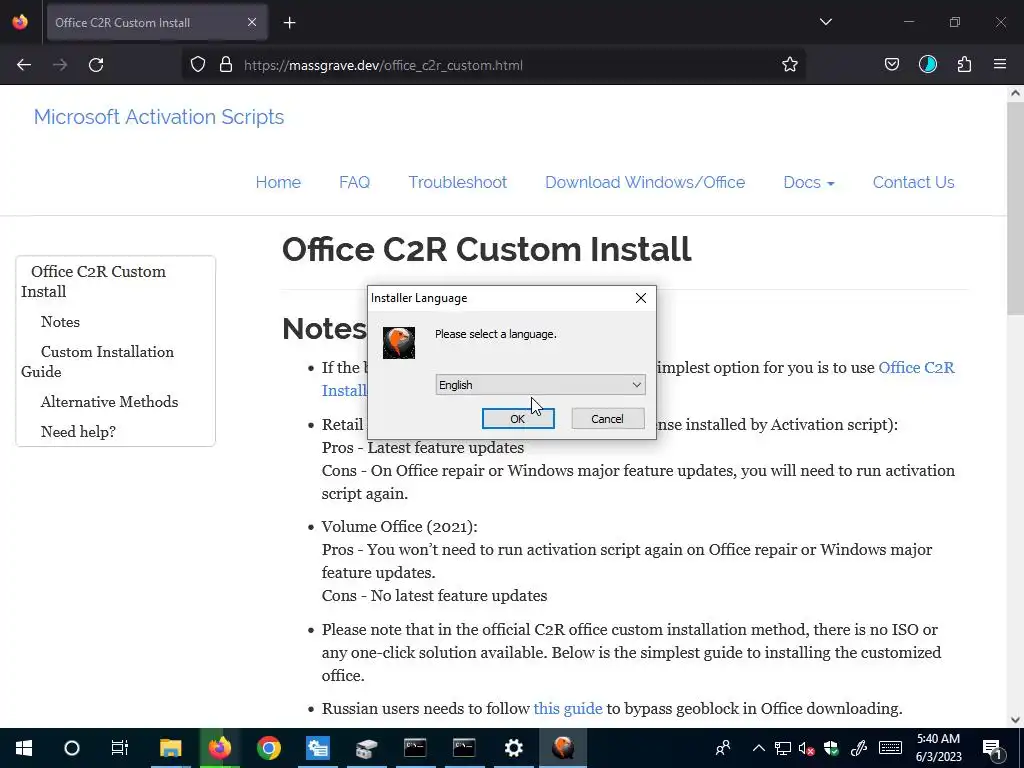
Task: Select the installer bird taskbar icon
Action: pyautogui.click(x=563, y=748)
